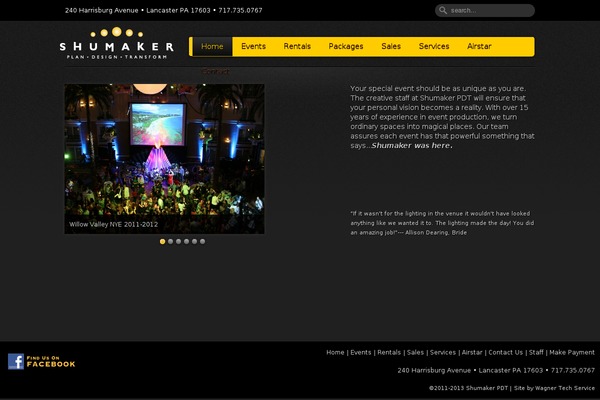Open Services in the yellow navbar
Image resolution: width=600 pixels, height=400 pixels.
(434, 46)
